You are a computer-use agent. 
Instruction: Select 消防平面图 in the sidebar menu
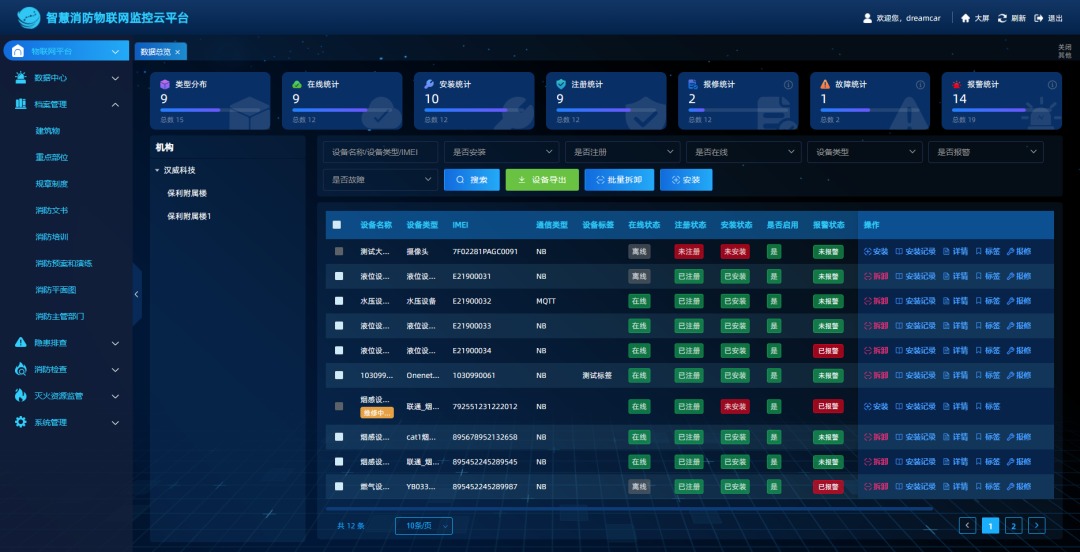(56, 290)
